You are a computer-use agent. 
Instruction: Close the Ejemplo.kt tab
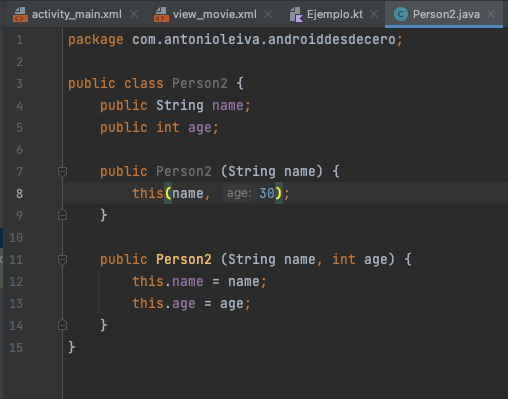coord(374,14)
